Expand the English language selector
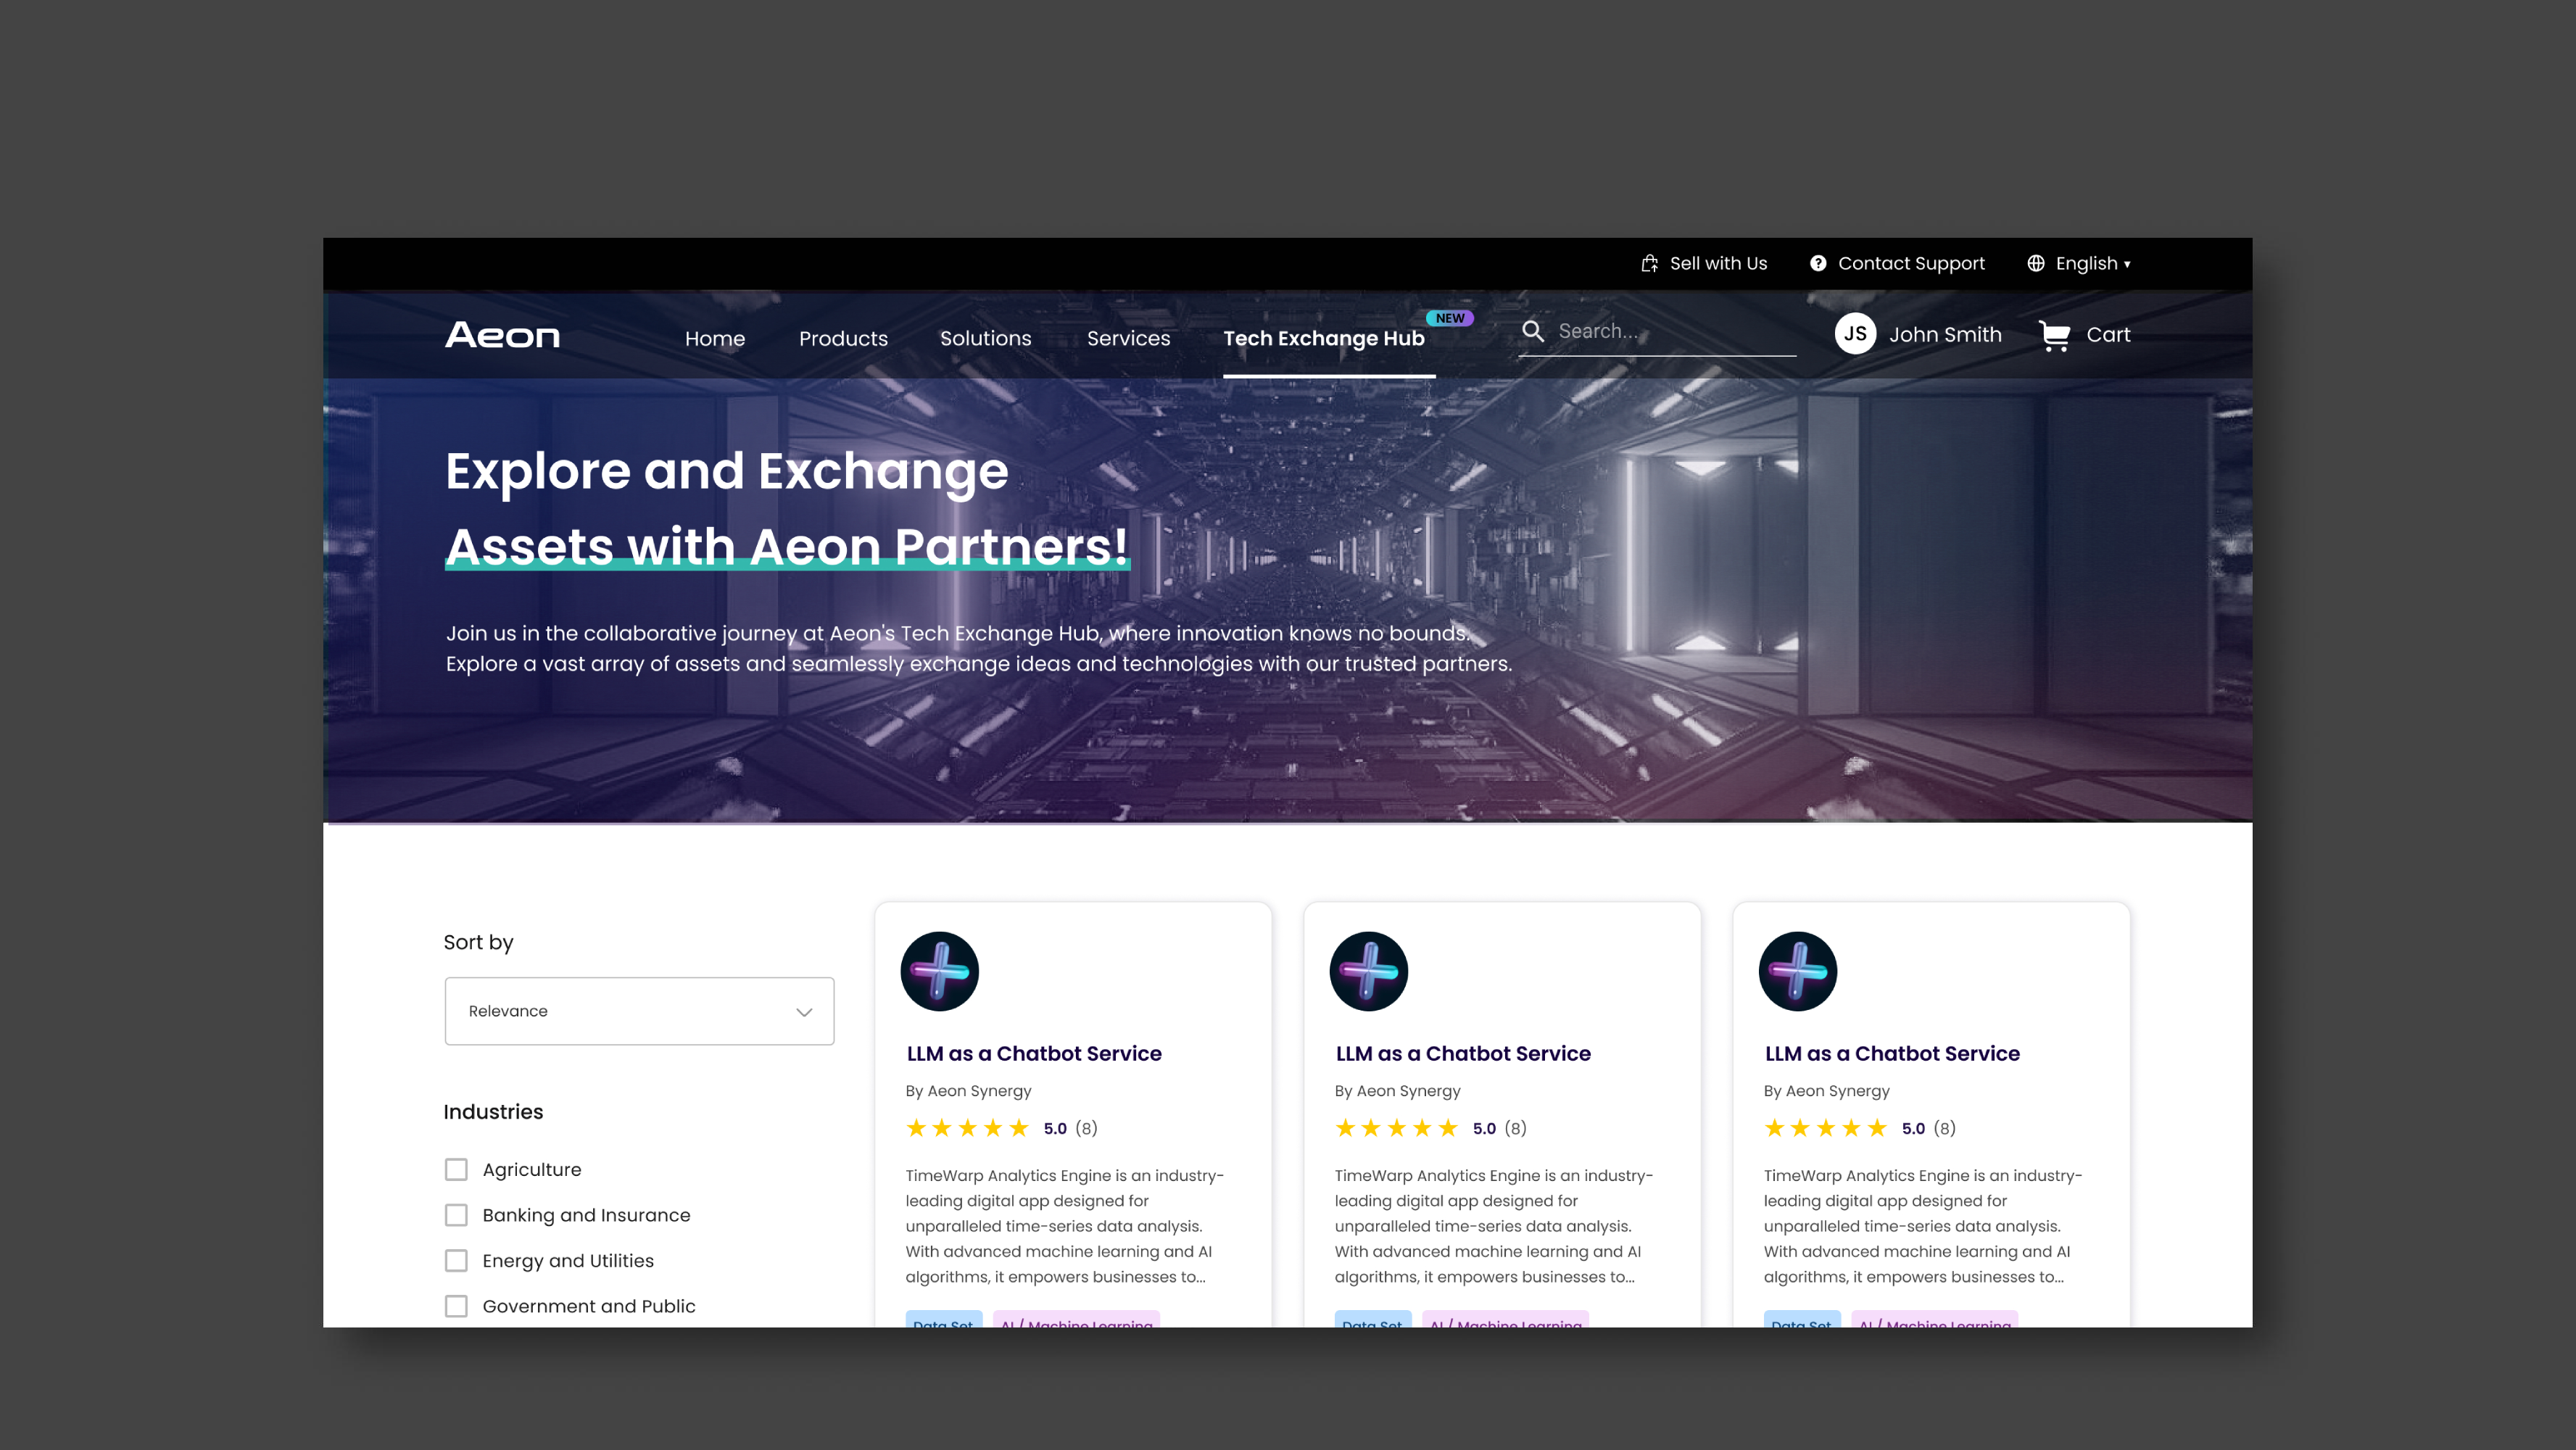 (2092, 263)
